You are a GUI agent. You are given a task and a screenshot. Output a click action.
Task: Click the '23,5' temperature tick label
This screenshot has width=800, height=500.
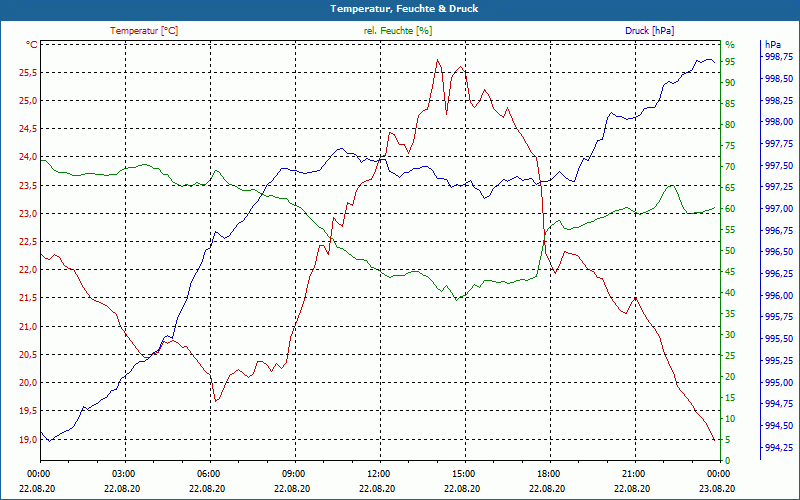(x=28, y=185)
